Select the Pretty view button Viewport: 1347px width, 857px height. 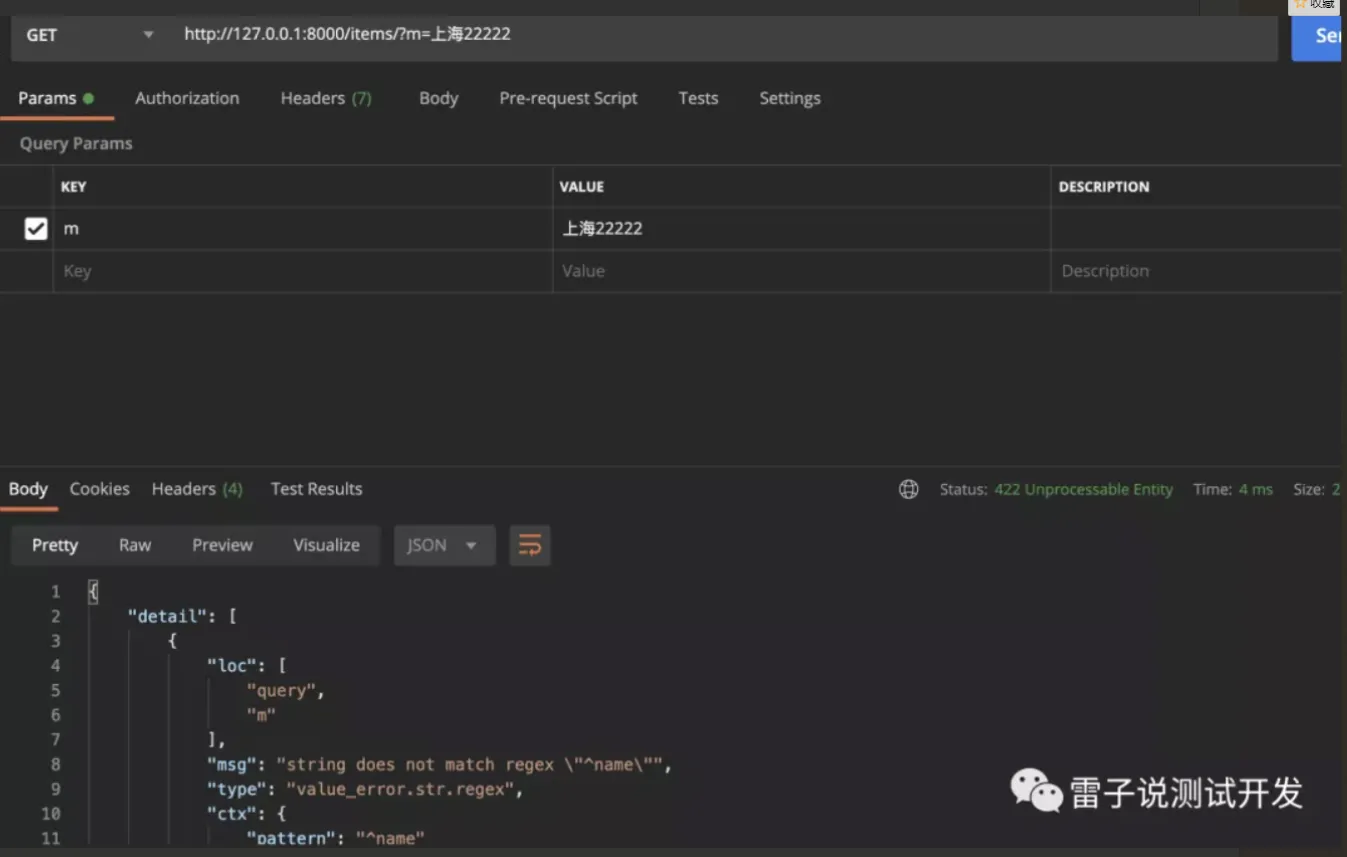tap(55, 545)
